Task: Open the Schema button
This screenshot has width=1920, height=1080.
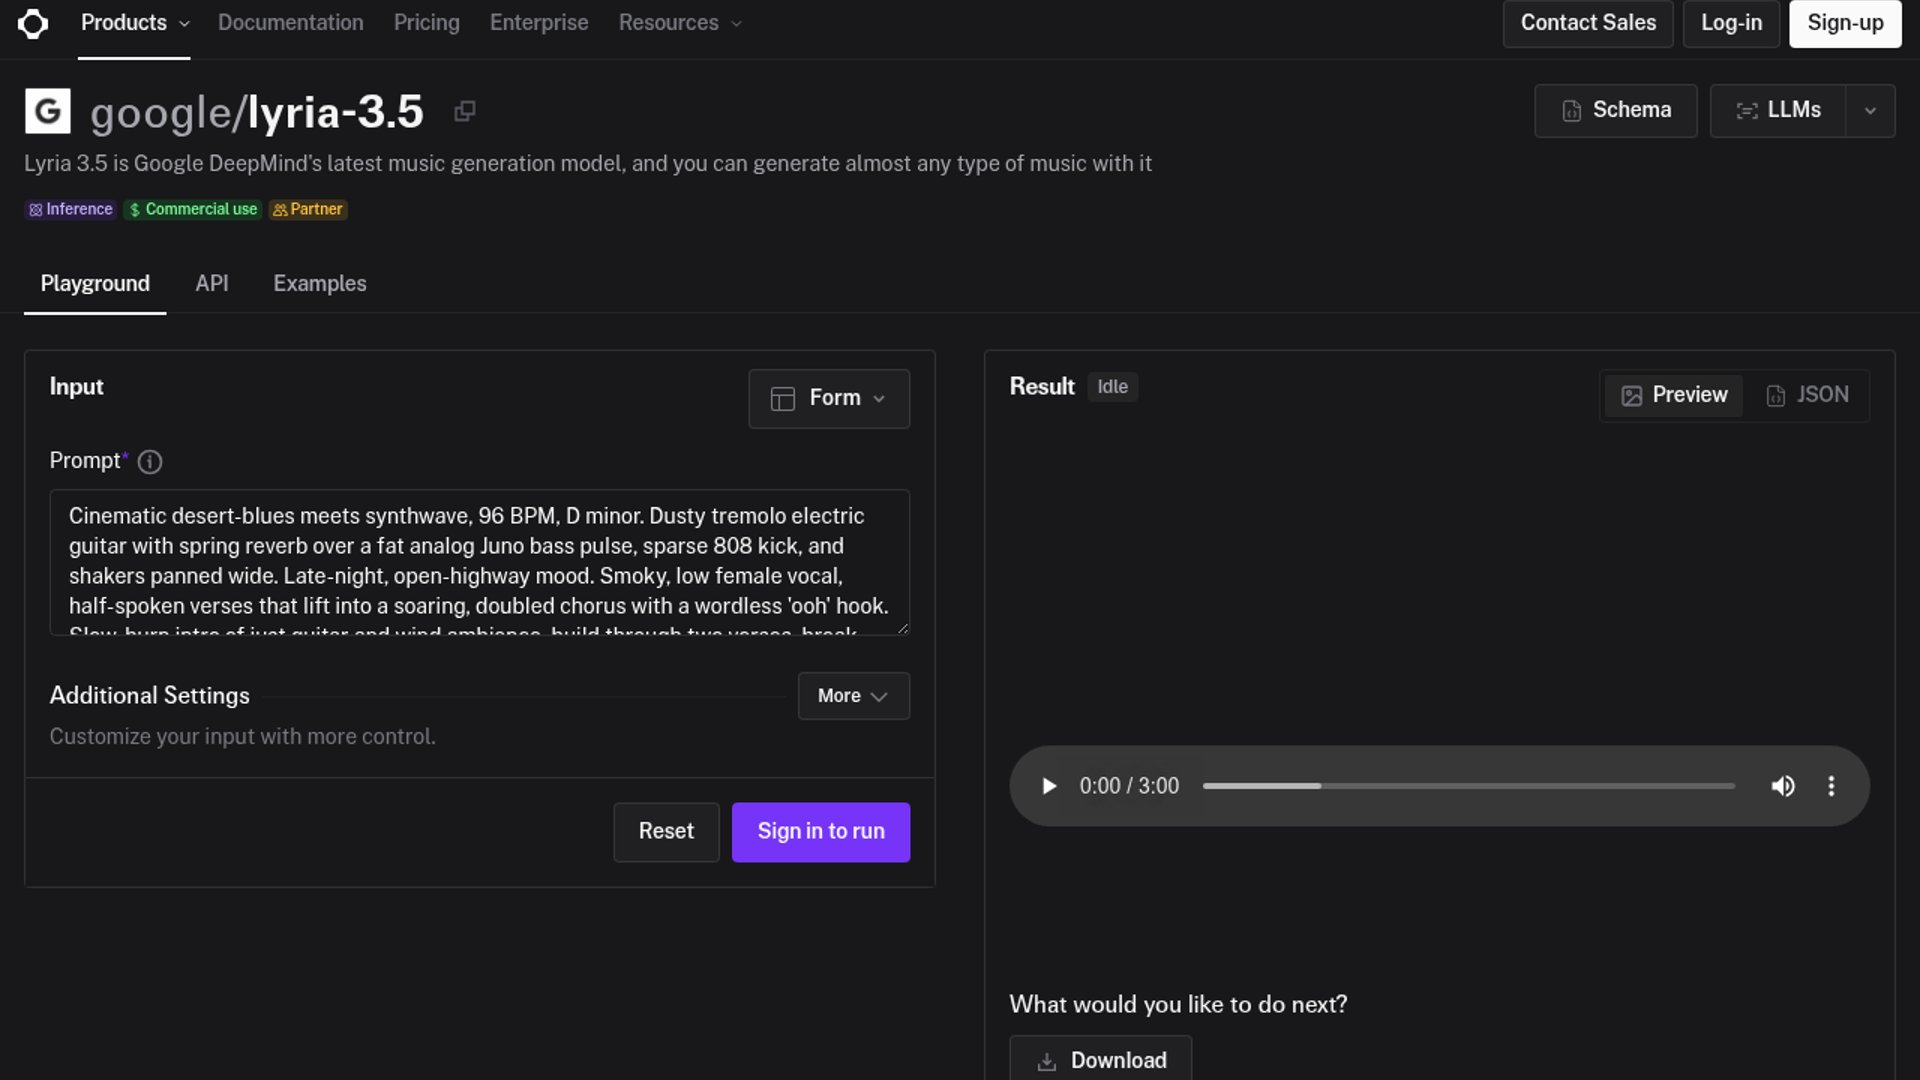Action: [1616, 111]
